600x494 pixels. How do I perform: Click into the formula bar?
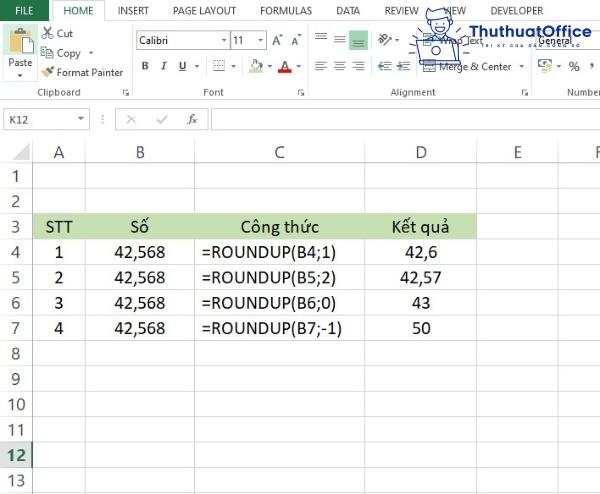(x=406, y=119)
